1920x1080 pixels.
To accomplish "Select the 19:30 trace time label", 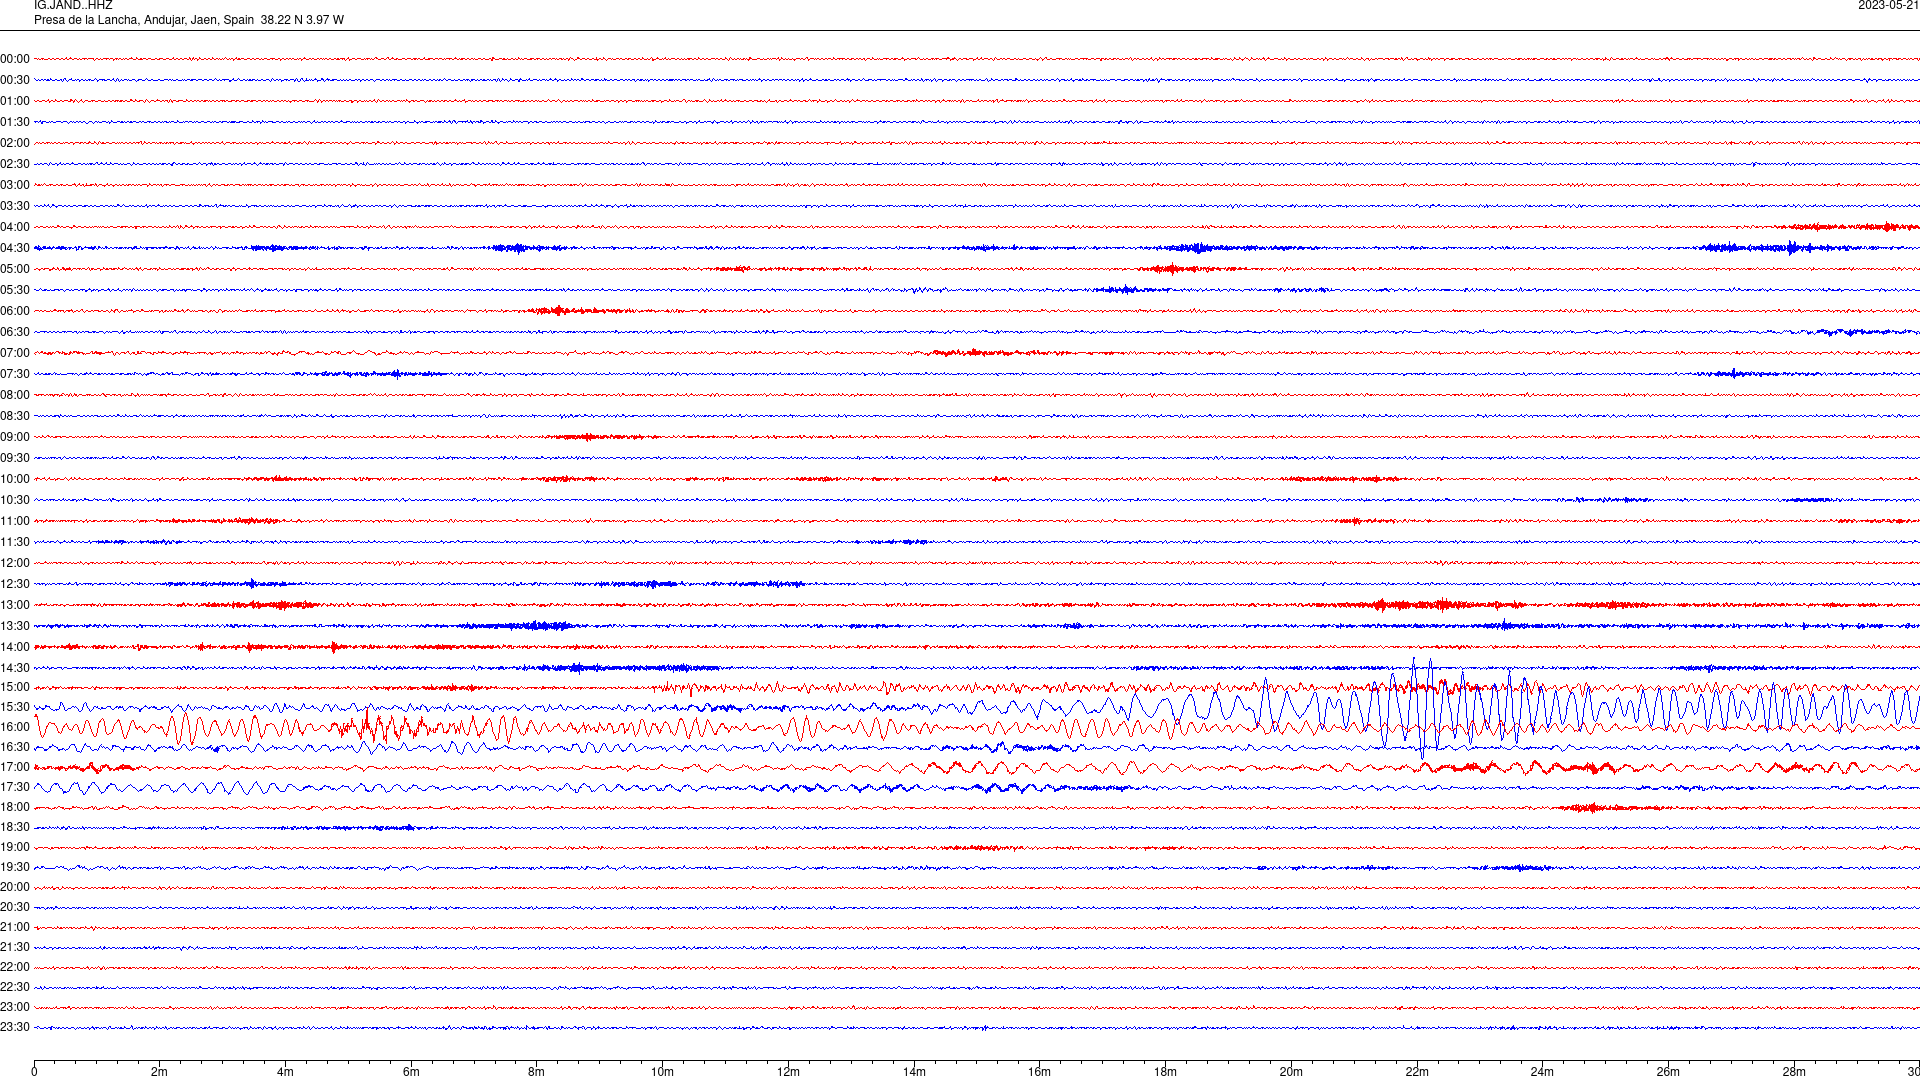I will [15, 867].
